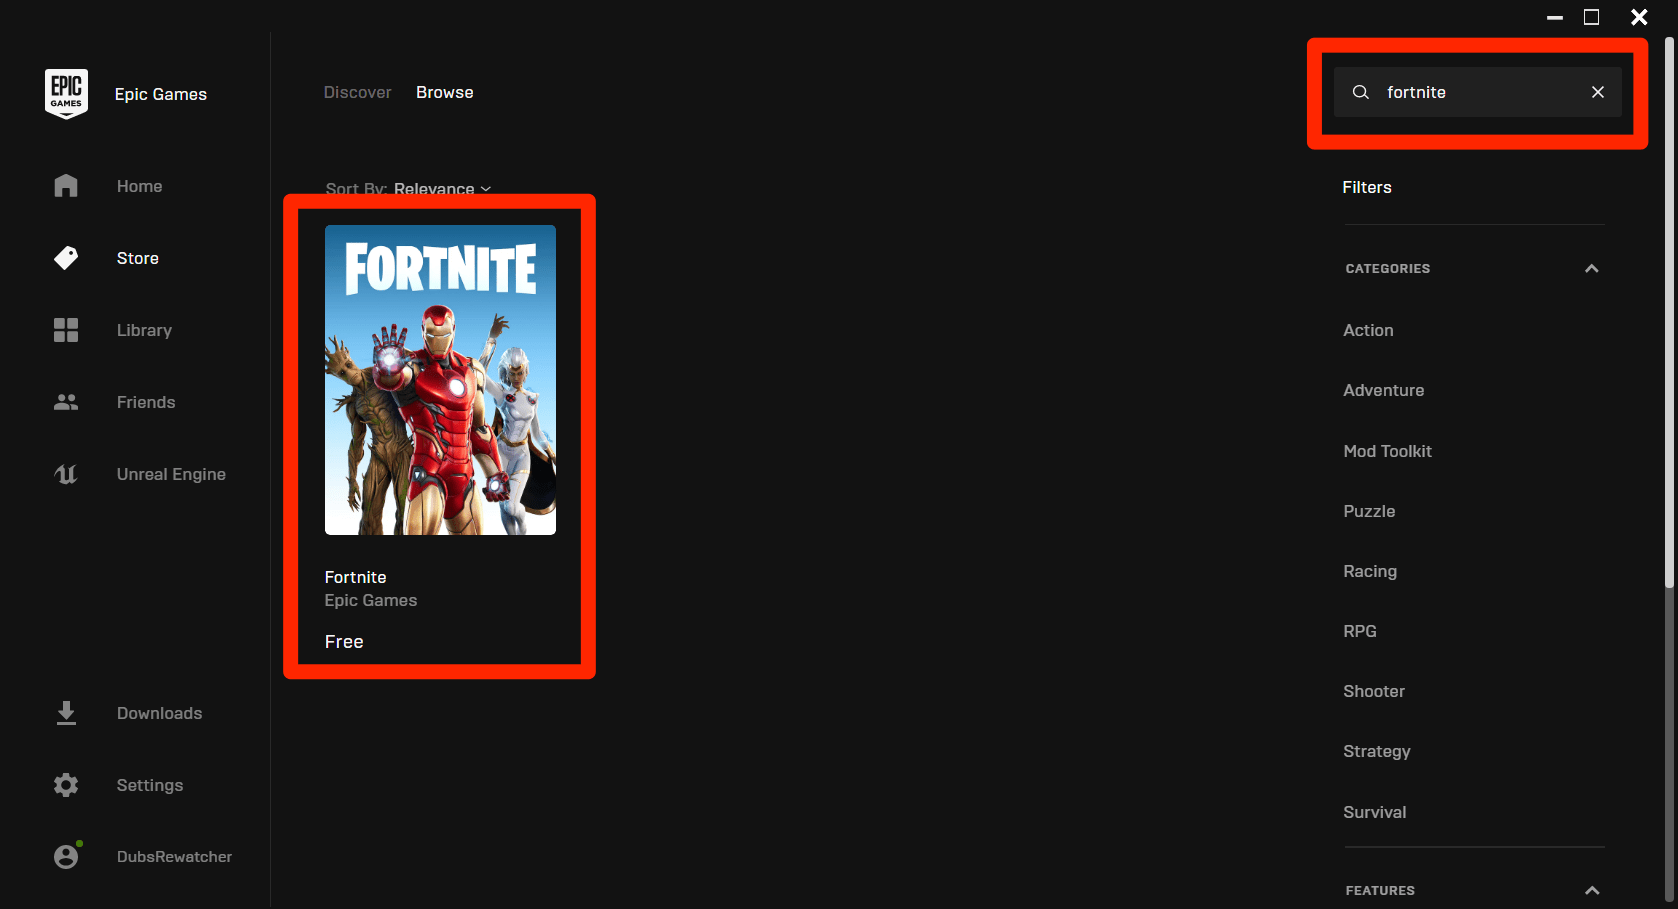The width and height of the screenshot is (1678, 909).
Task: Open the Unreal Engine section label
Action: click(x=171, y=474)
